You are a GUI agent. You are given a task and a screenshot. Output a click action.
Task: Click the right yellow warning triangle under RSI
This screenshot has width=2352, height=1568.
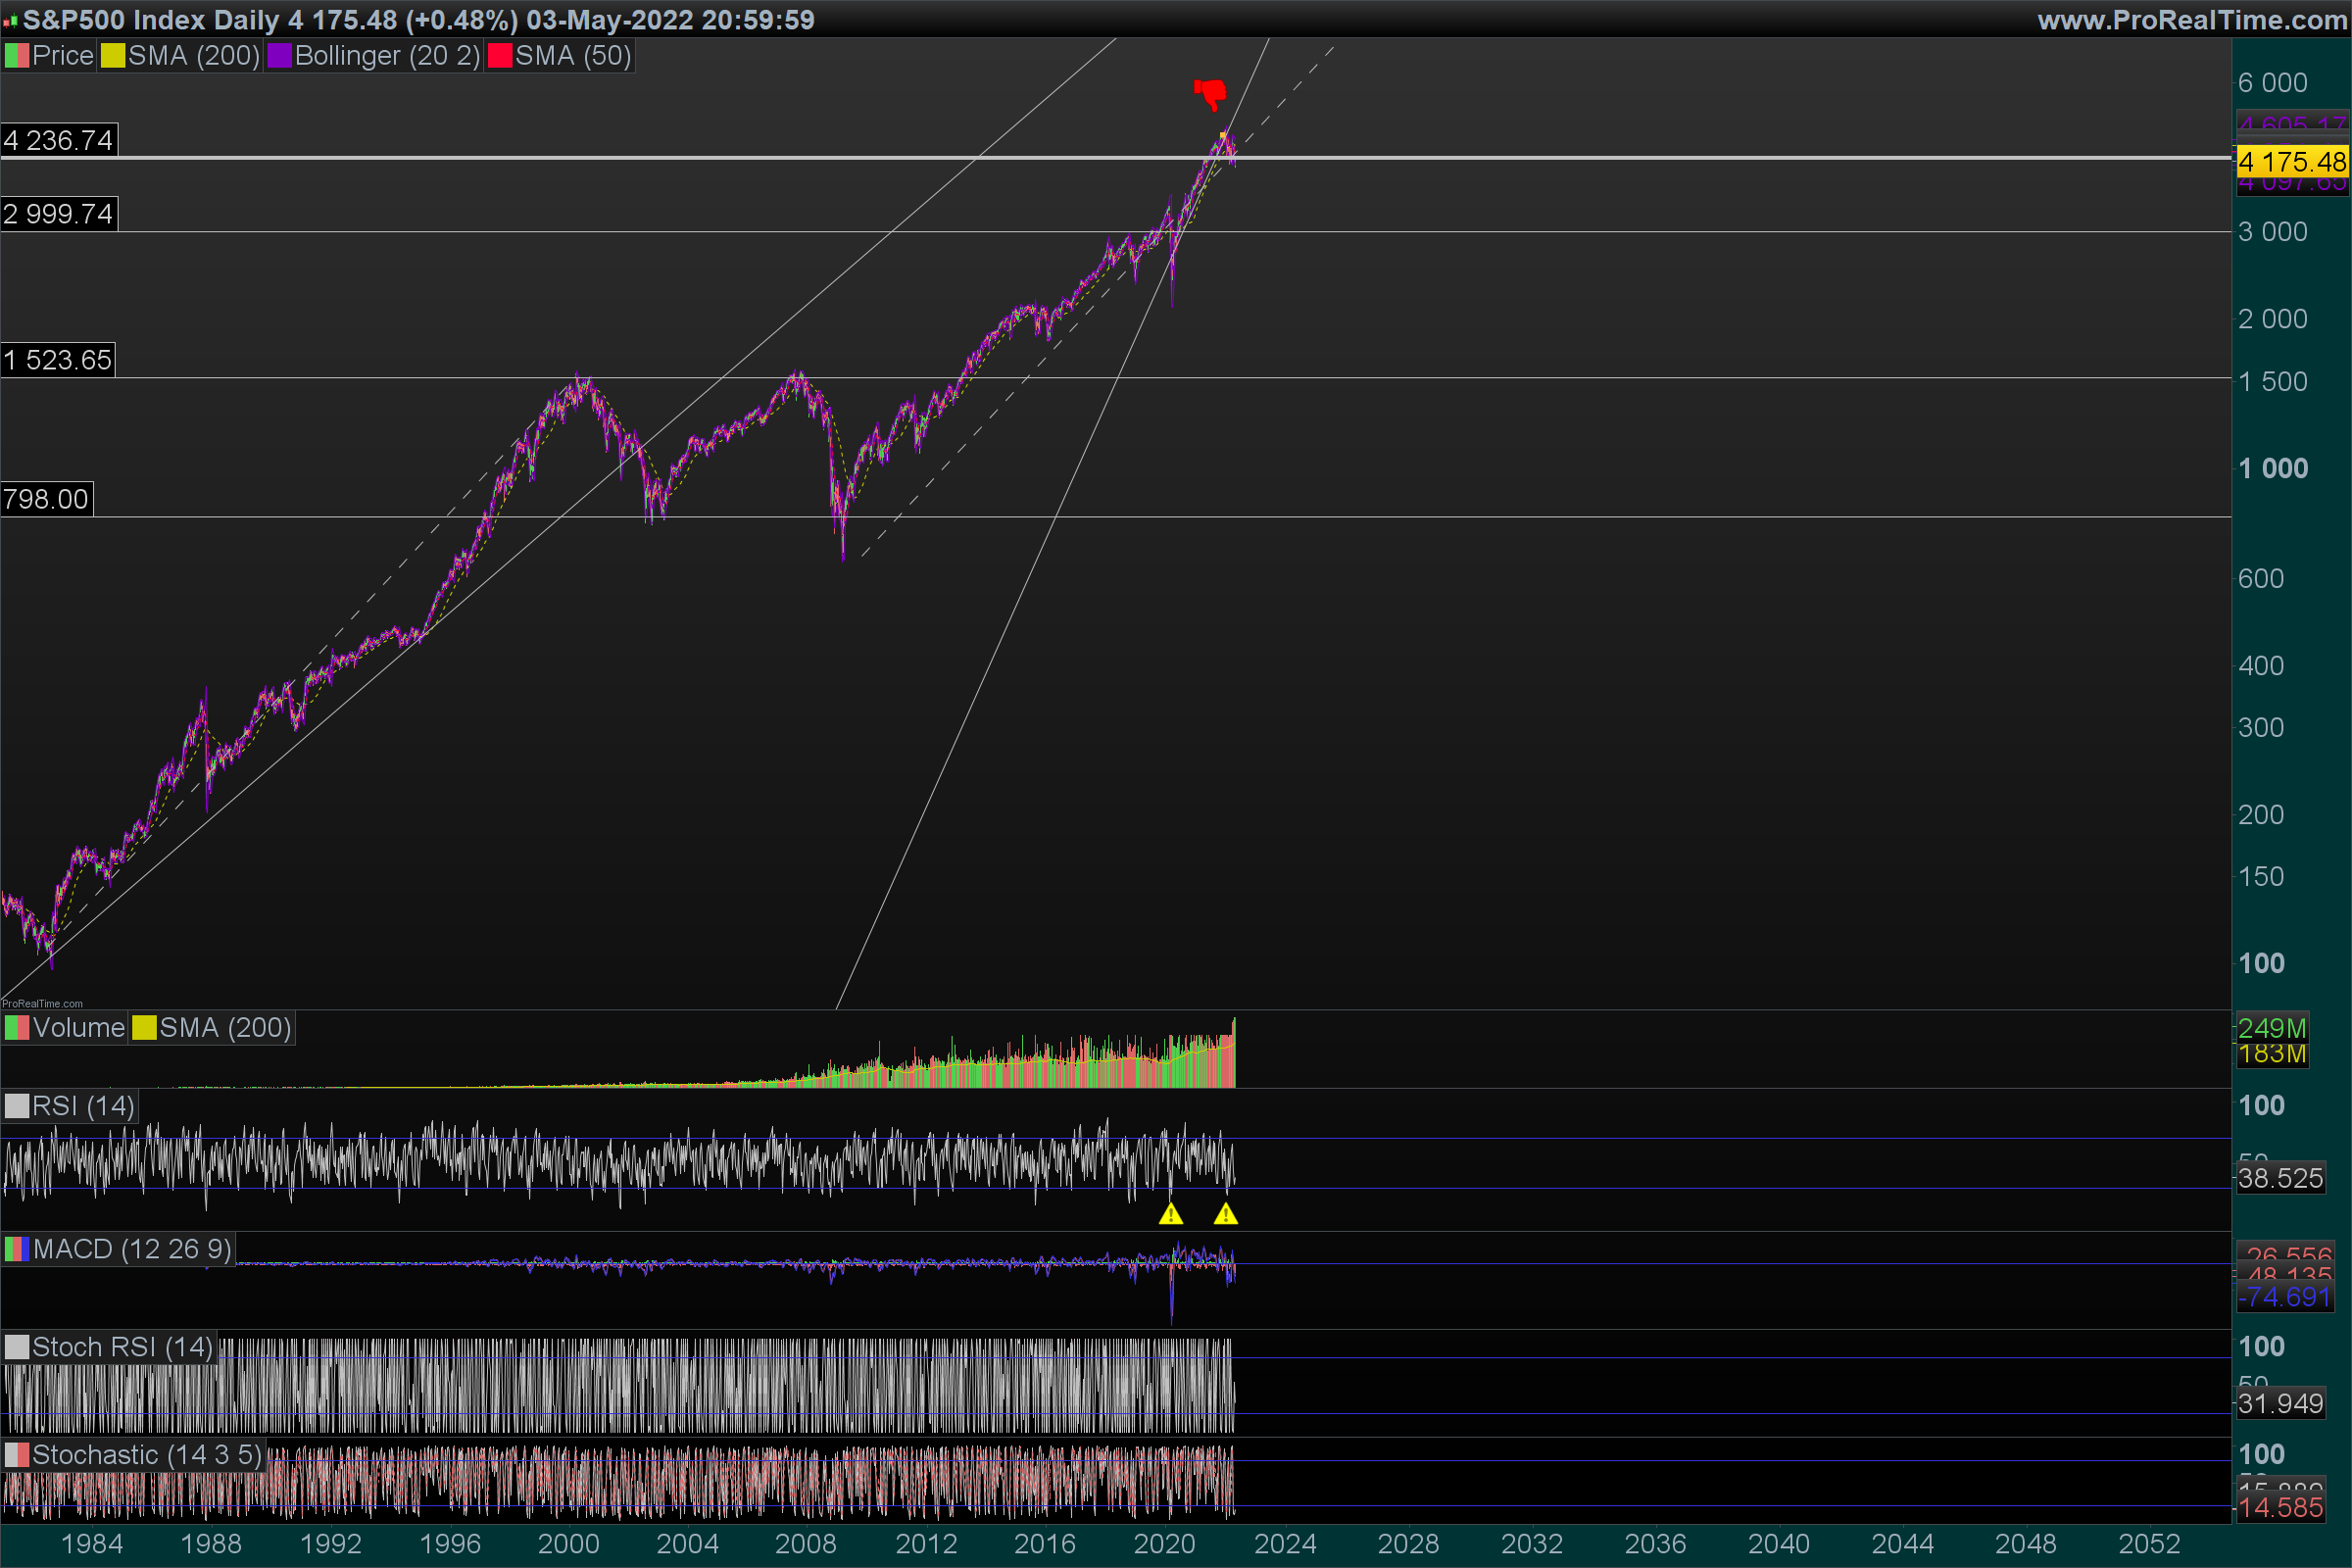[x=1225, y=1214]
